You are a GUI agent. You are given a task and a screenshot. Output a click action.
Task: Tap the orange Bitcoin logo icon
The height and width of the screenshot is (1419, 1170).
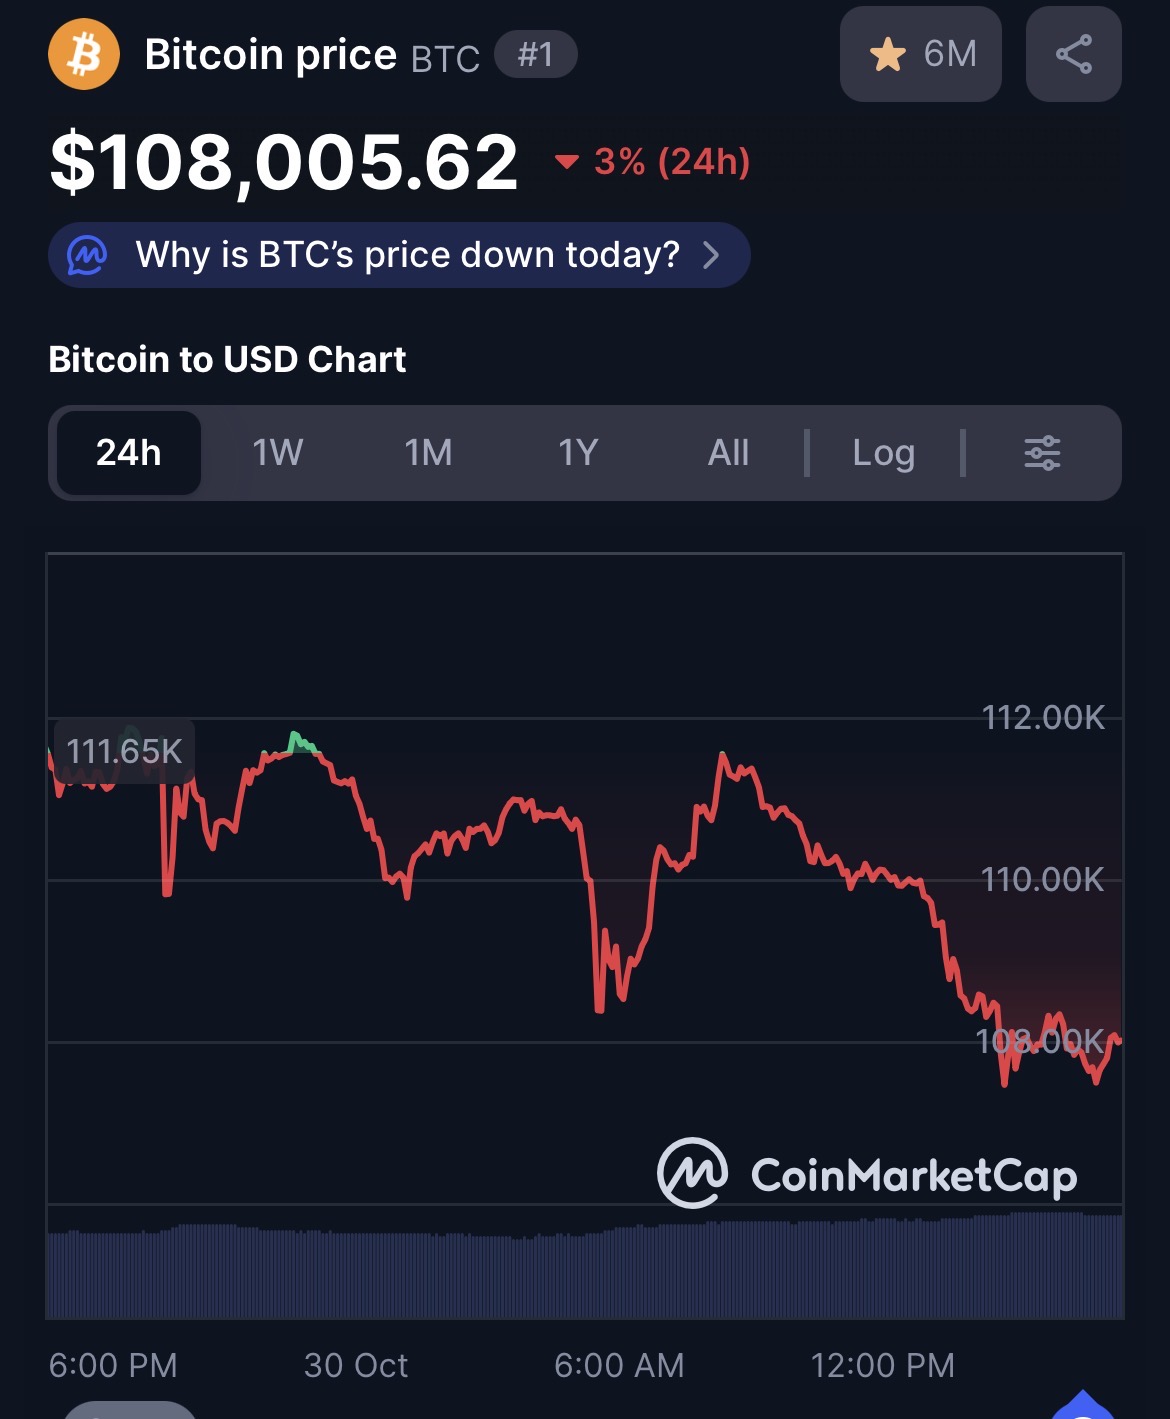[84, 55]
